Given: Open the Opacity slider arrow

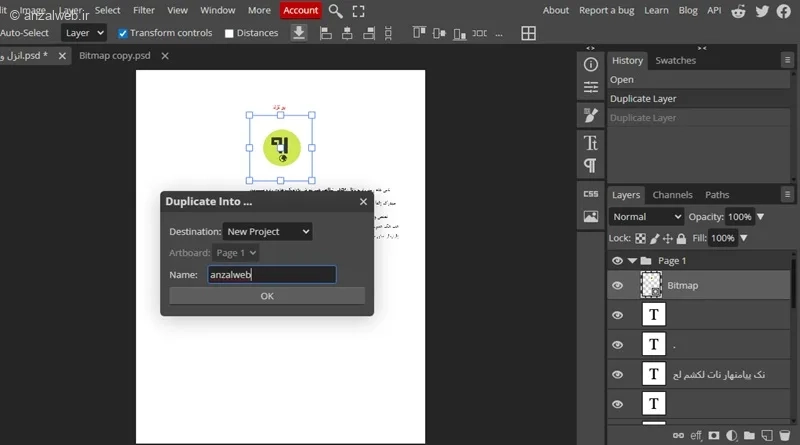Looking at the screenshot, I should click(760, 217).
